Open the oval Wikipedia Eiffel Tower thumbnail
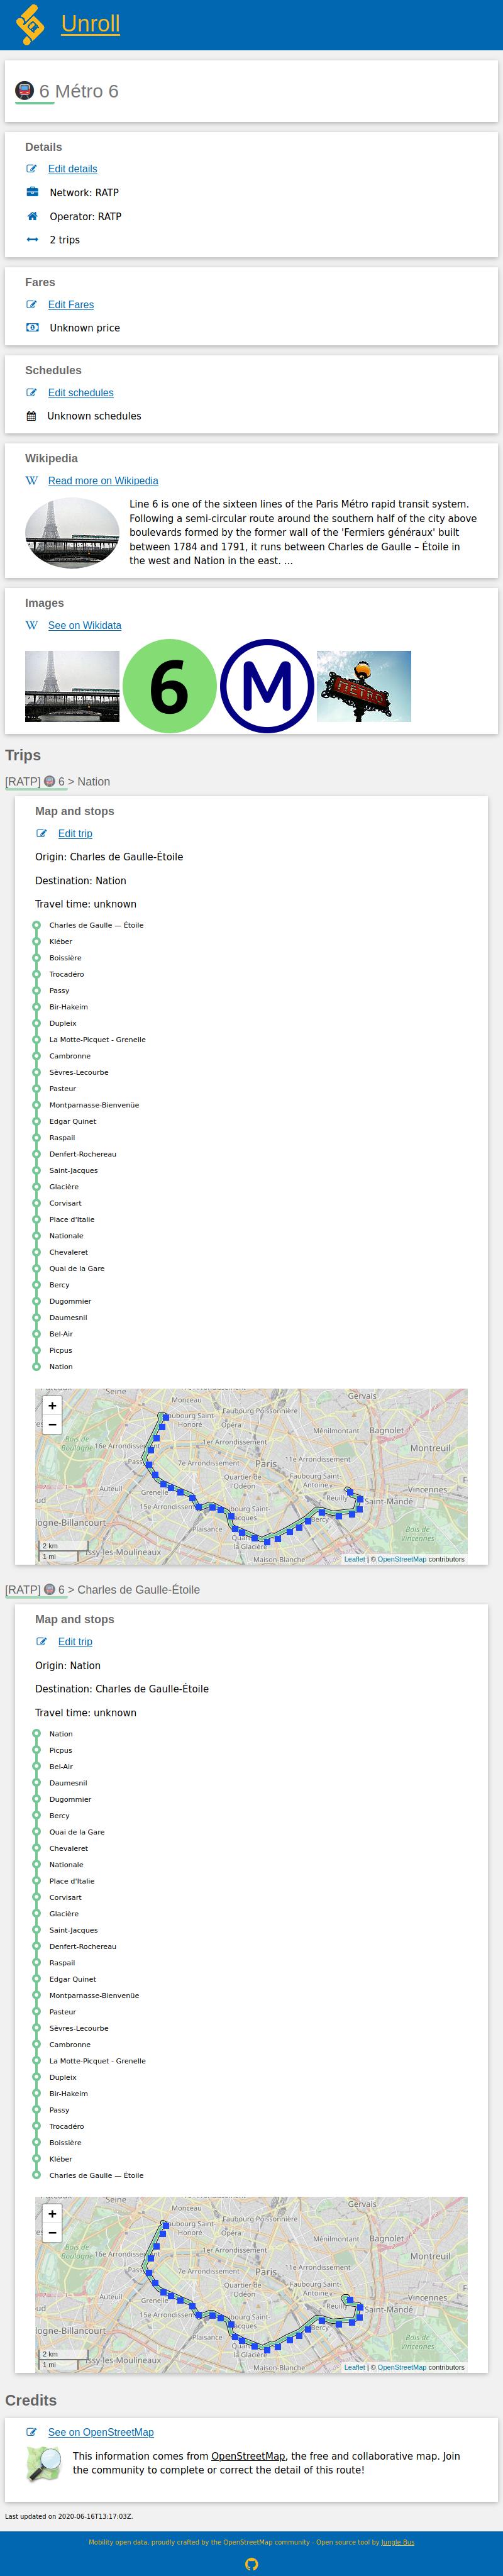The height and width of the screenshot is (2576, 503). pyautogui.click(x=72, y=533)
